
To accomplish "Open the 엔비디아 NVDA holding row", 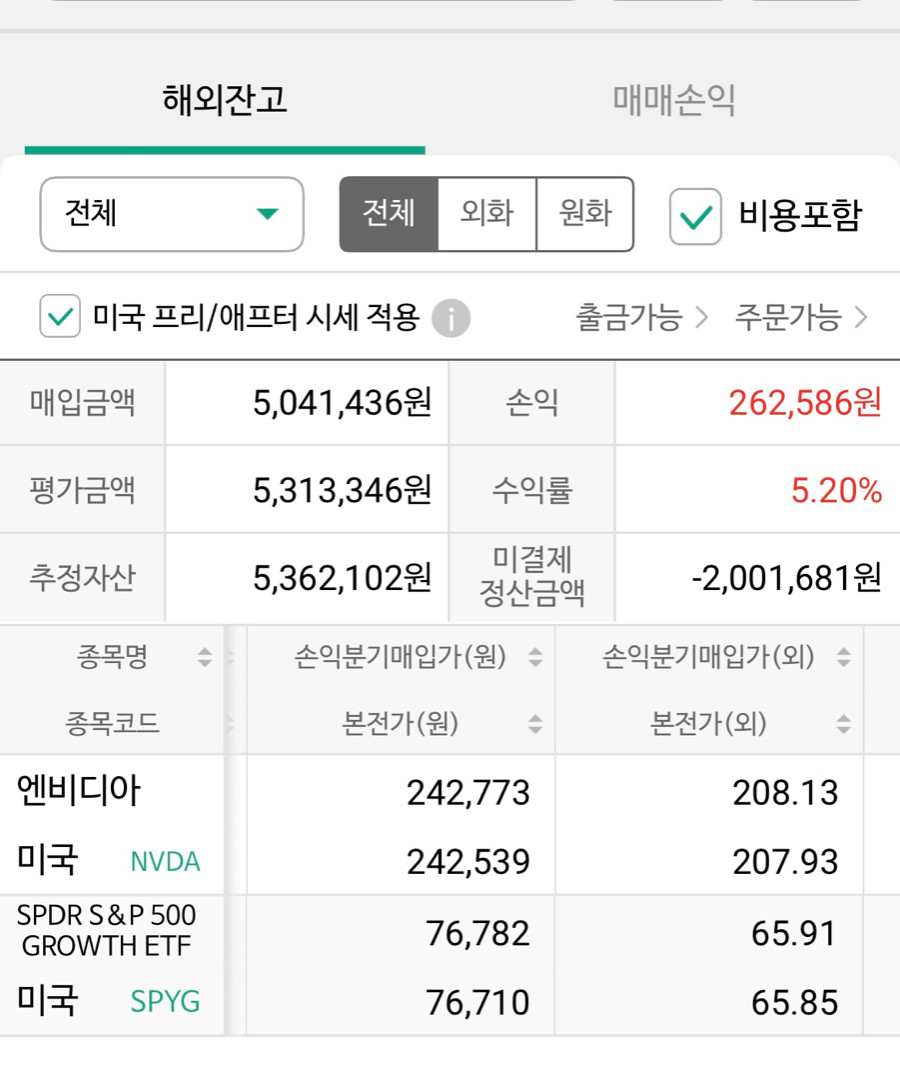I will coord(450,826).
